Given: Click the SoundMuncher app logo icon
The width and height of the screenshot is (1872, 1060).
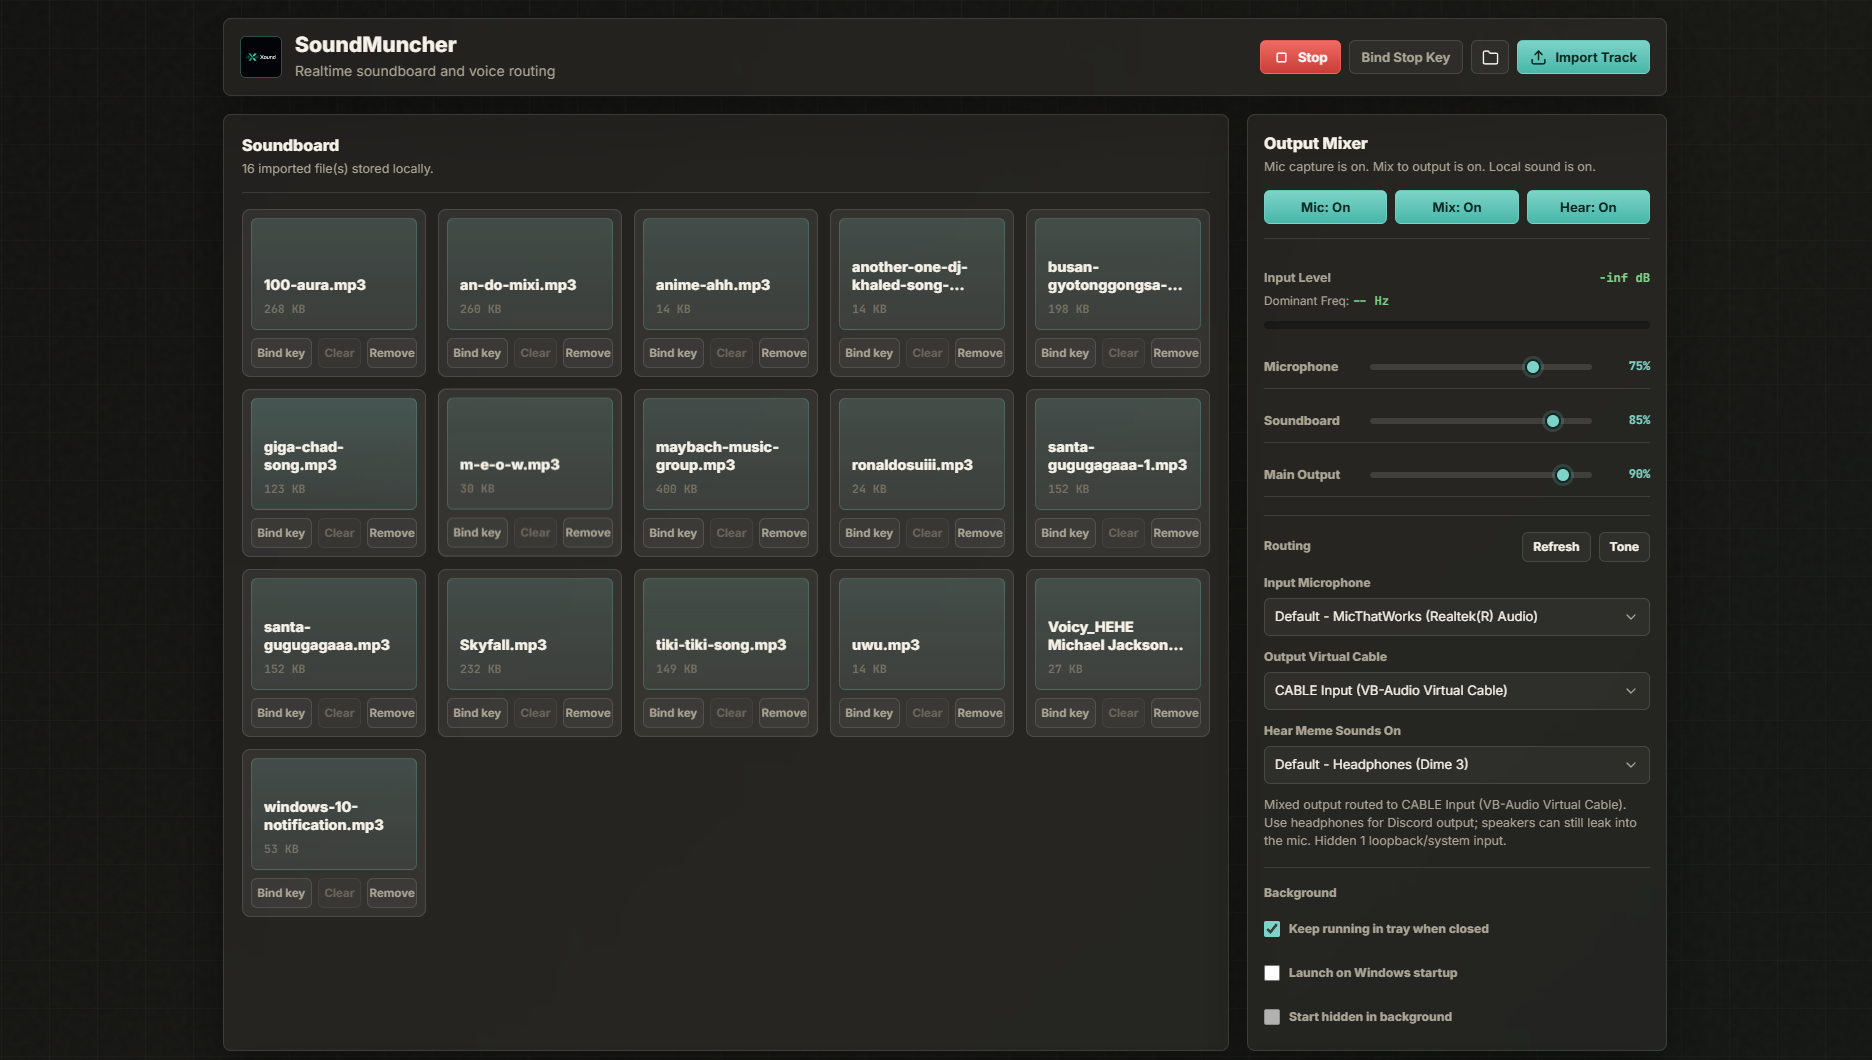Looking at the screenshot, I should pyautogui.click(x=261, y=57).
